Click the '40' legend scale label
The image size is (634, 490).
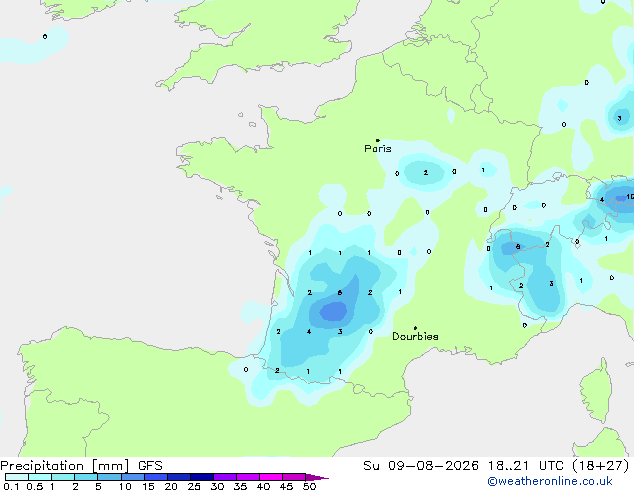[x=263, y=486]
